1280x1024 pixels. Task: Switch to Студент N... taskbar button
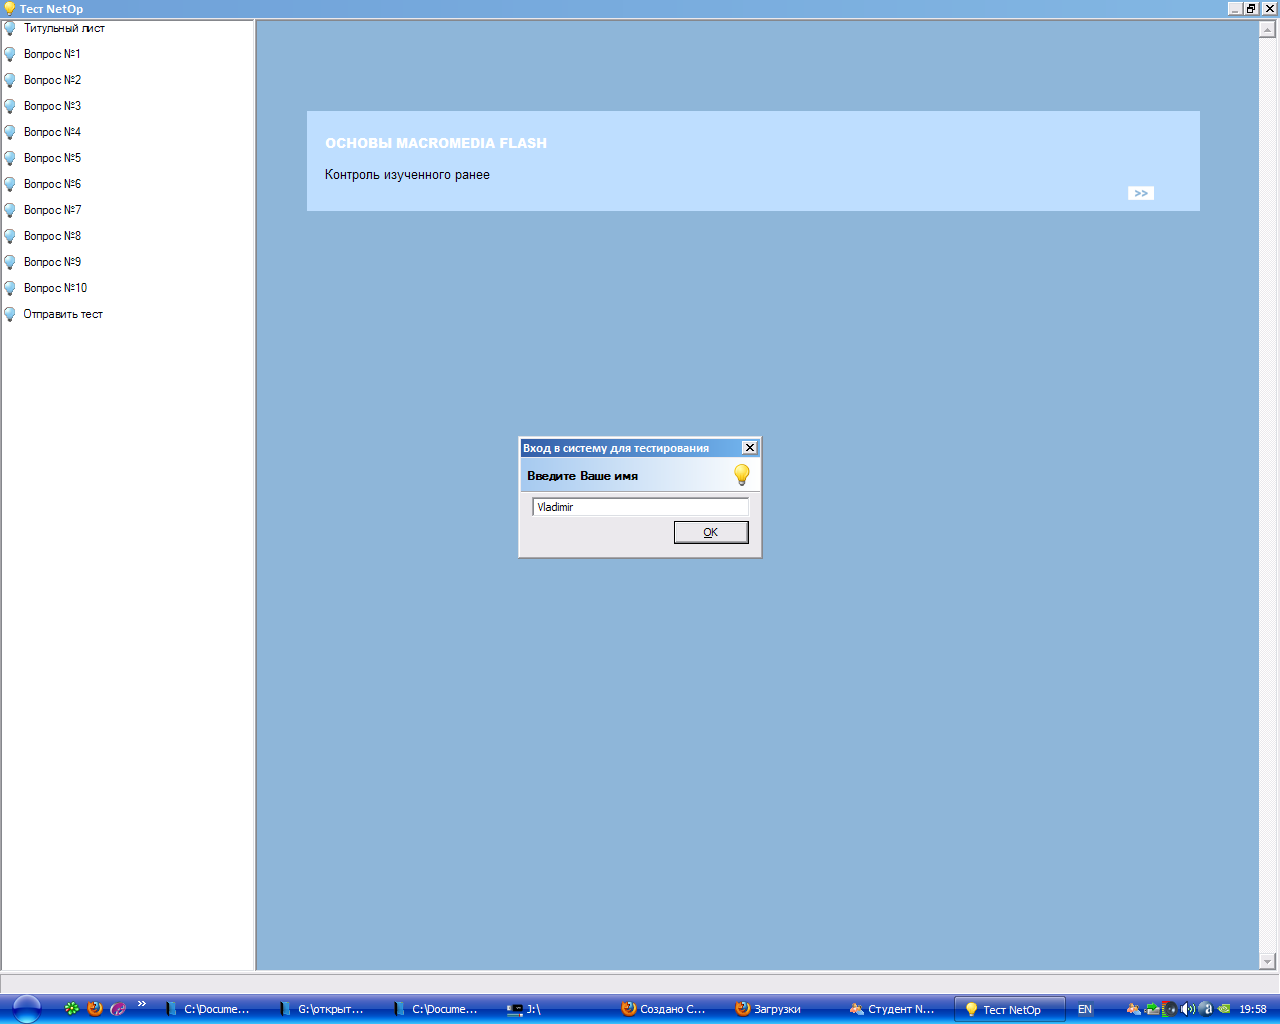pos(893,1009)
